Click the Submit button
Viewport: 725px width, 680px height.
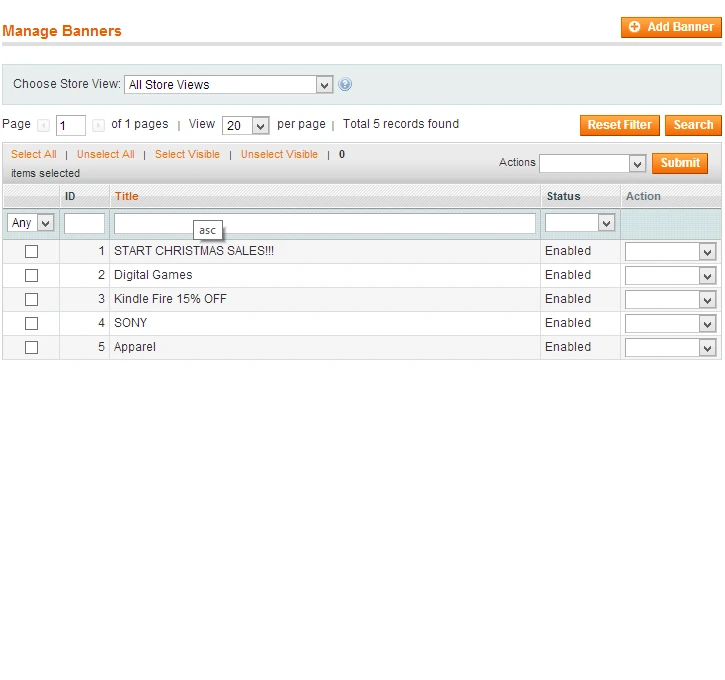tap(680, 163)
